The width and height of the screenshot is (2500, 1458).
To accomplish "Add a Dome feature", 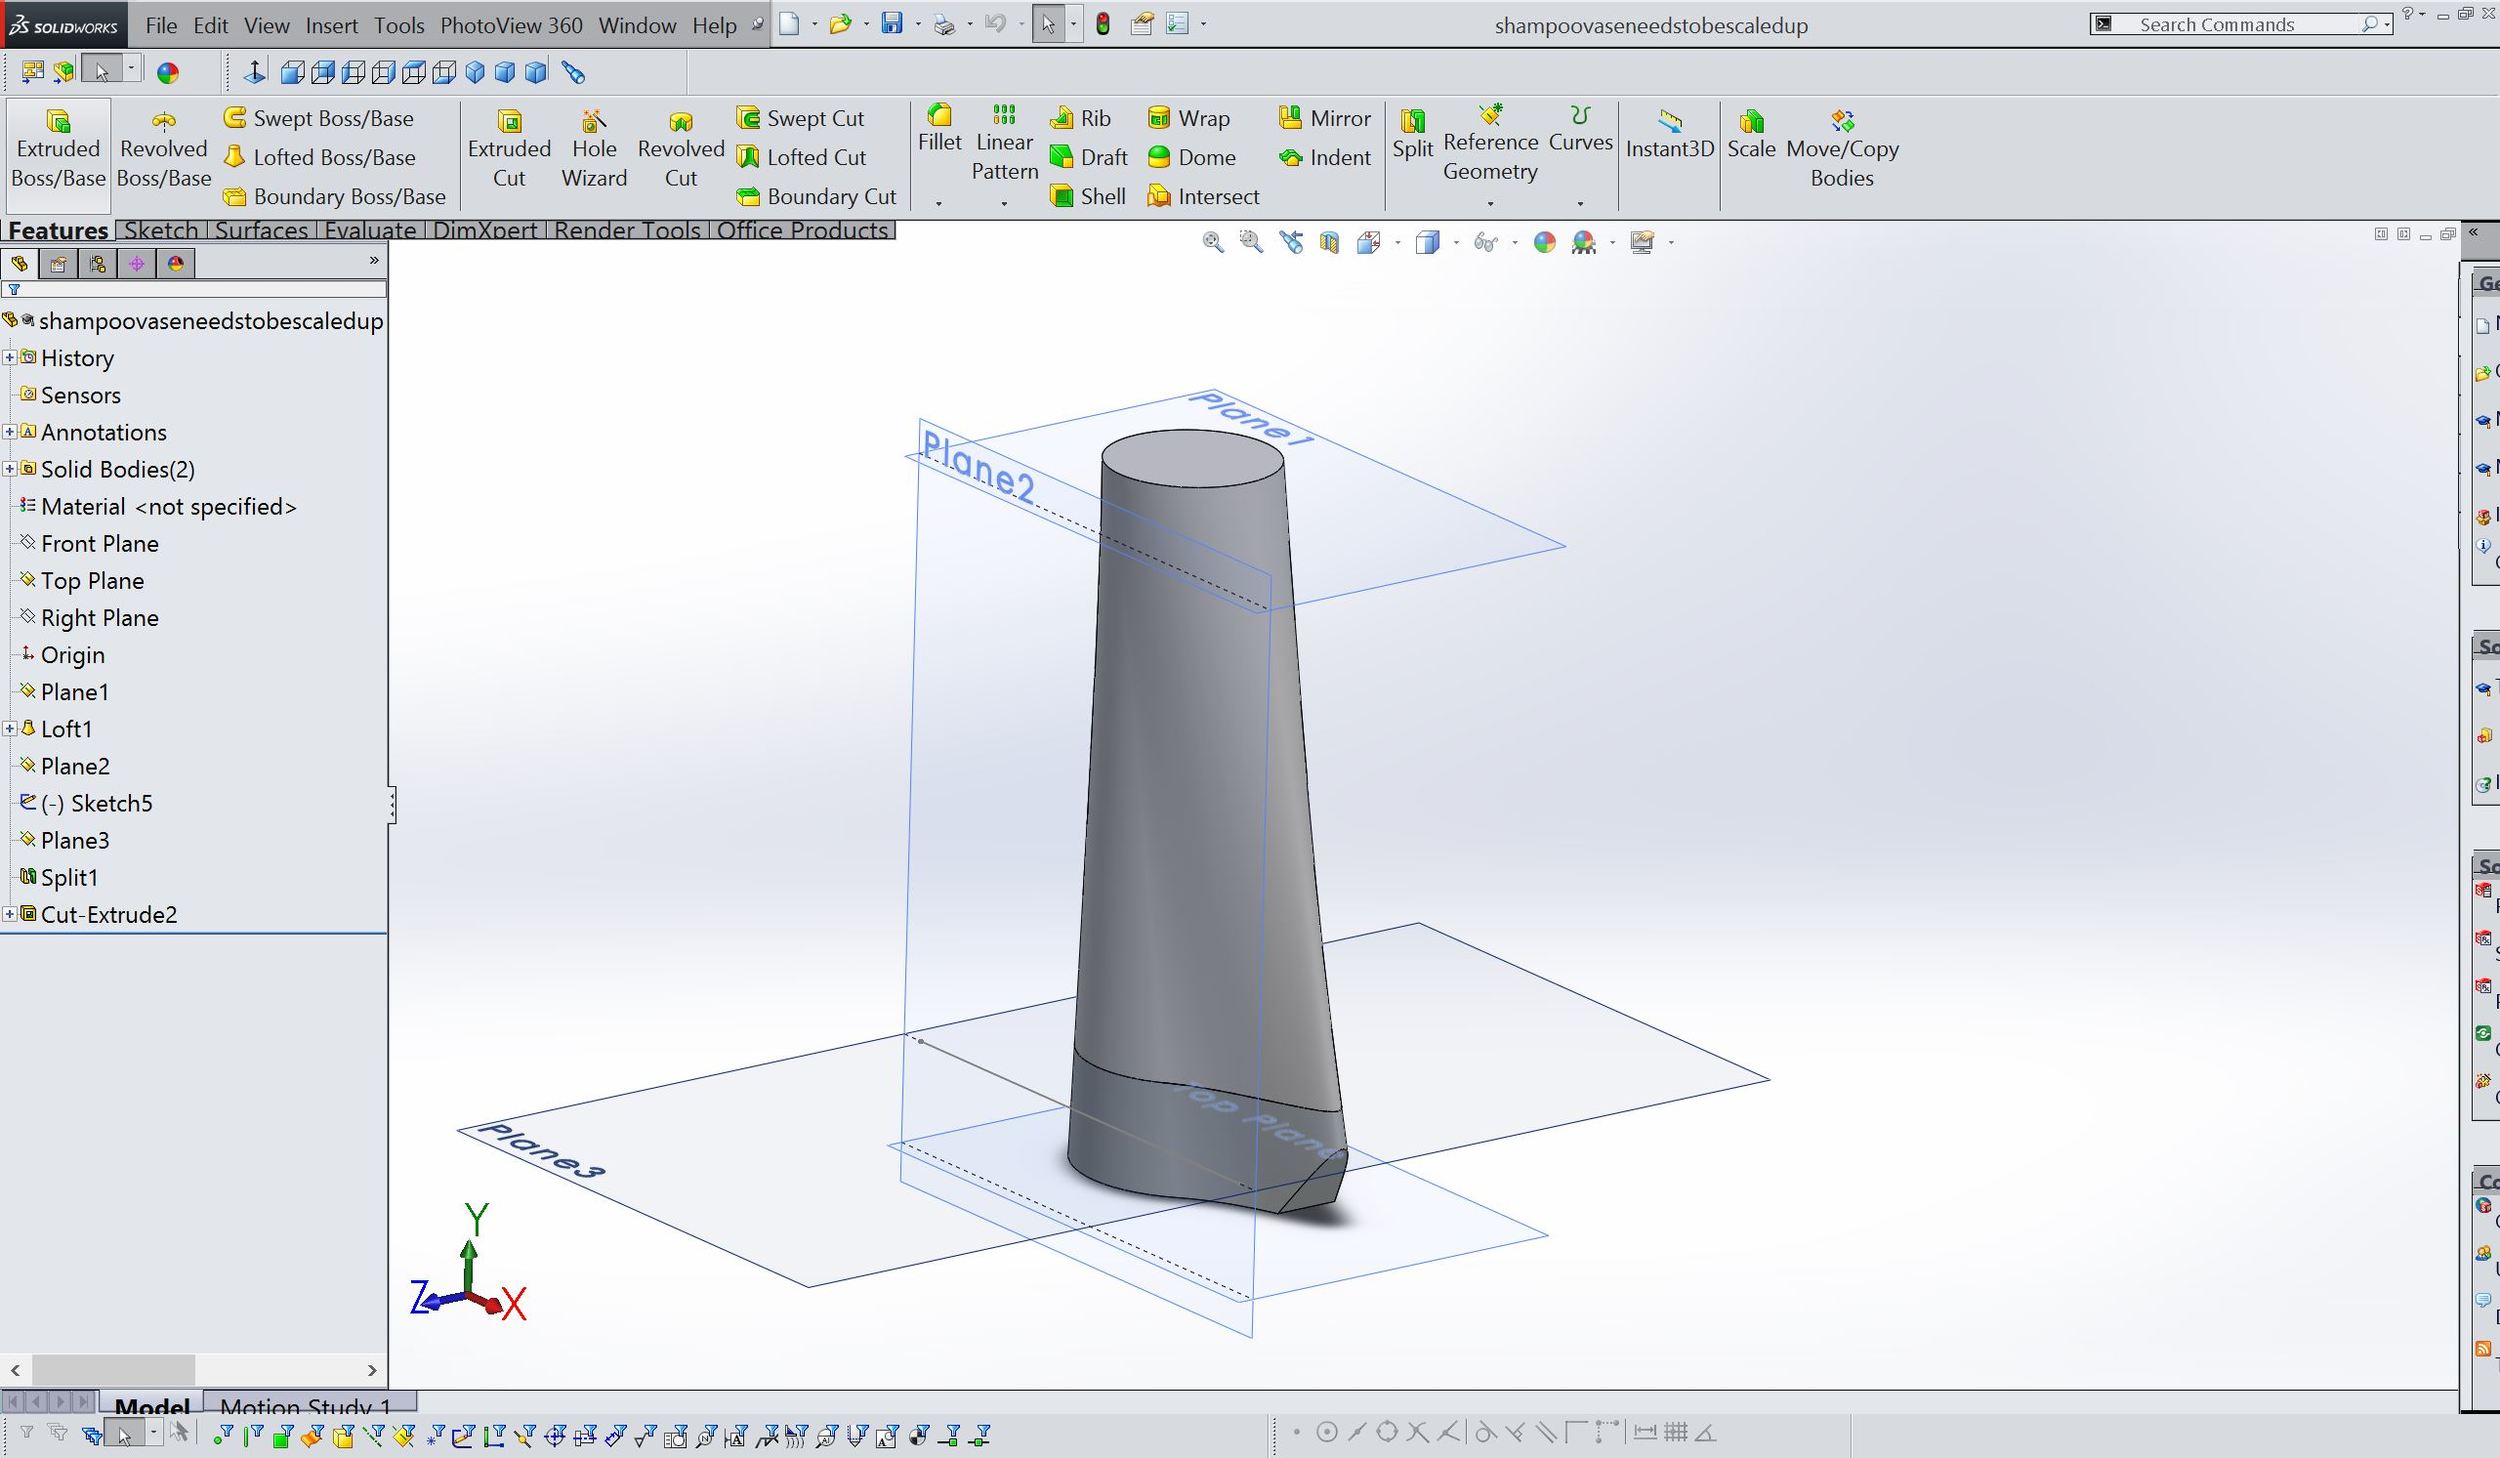I will click(1192, 157).
